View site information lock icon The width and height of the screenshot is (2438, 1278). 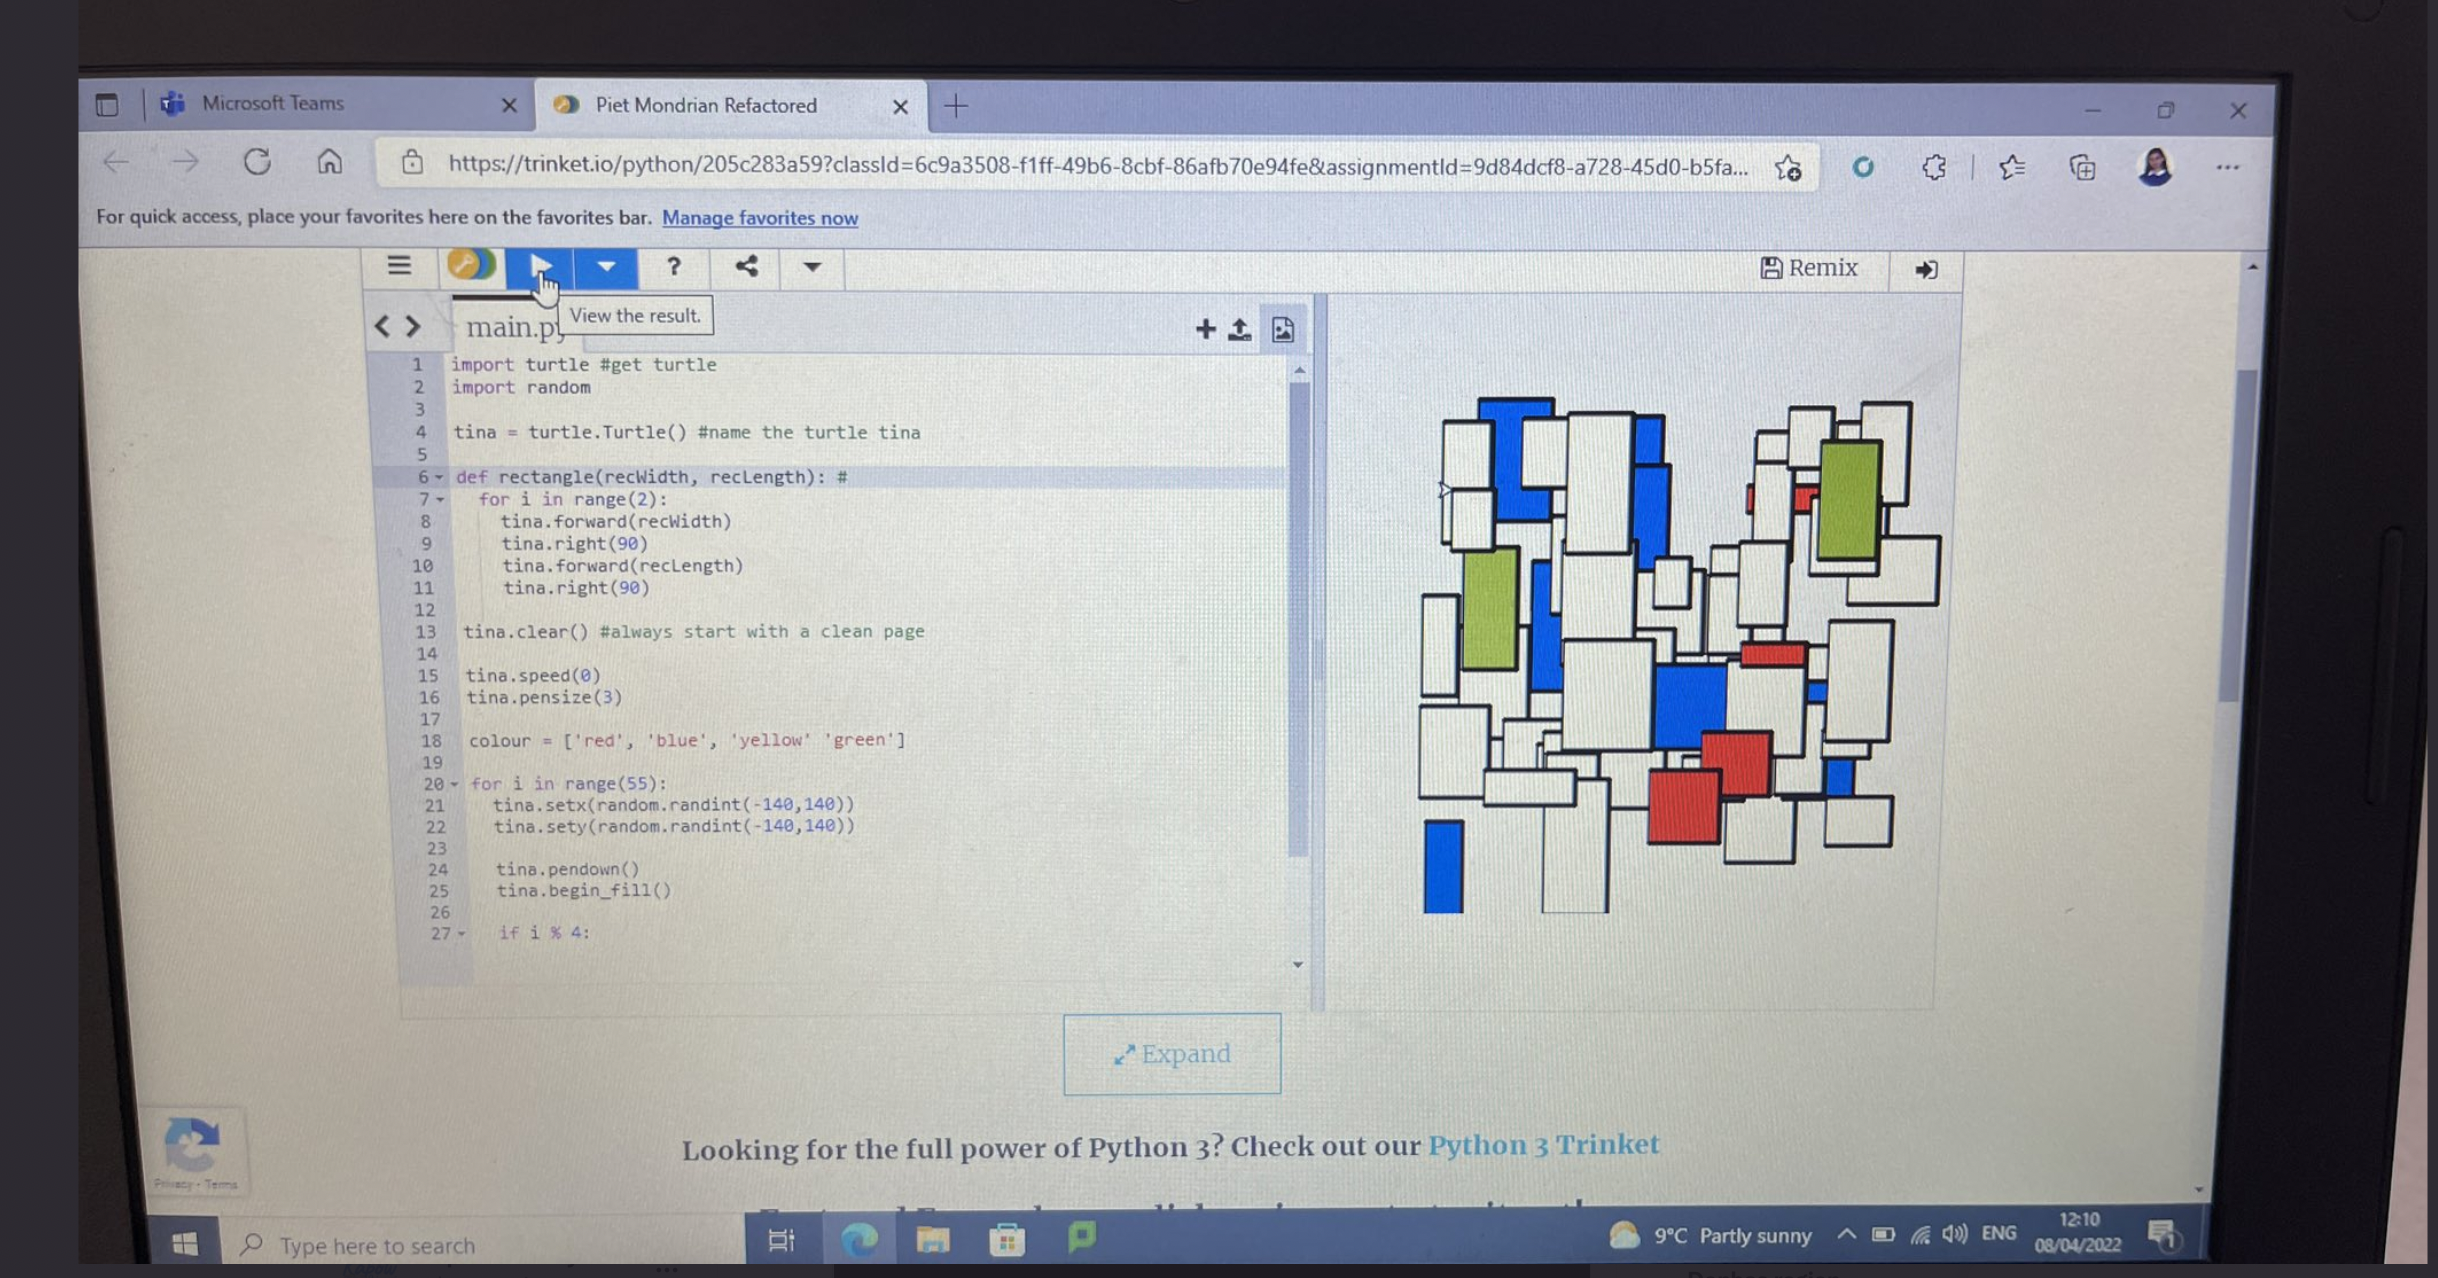412,163
